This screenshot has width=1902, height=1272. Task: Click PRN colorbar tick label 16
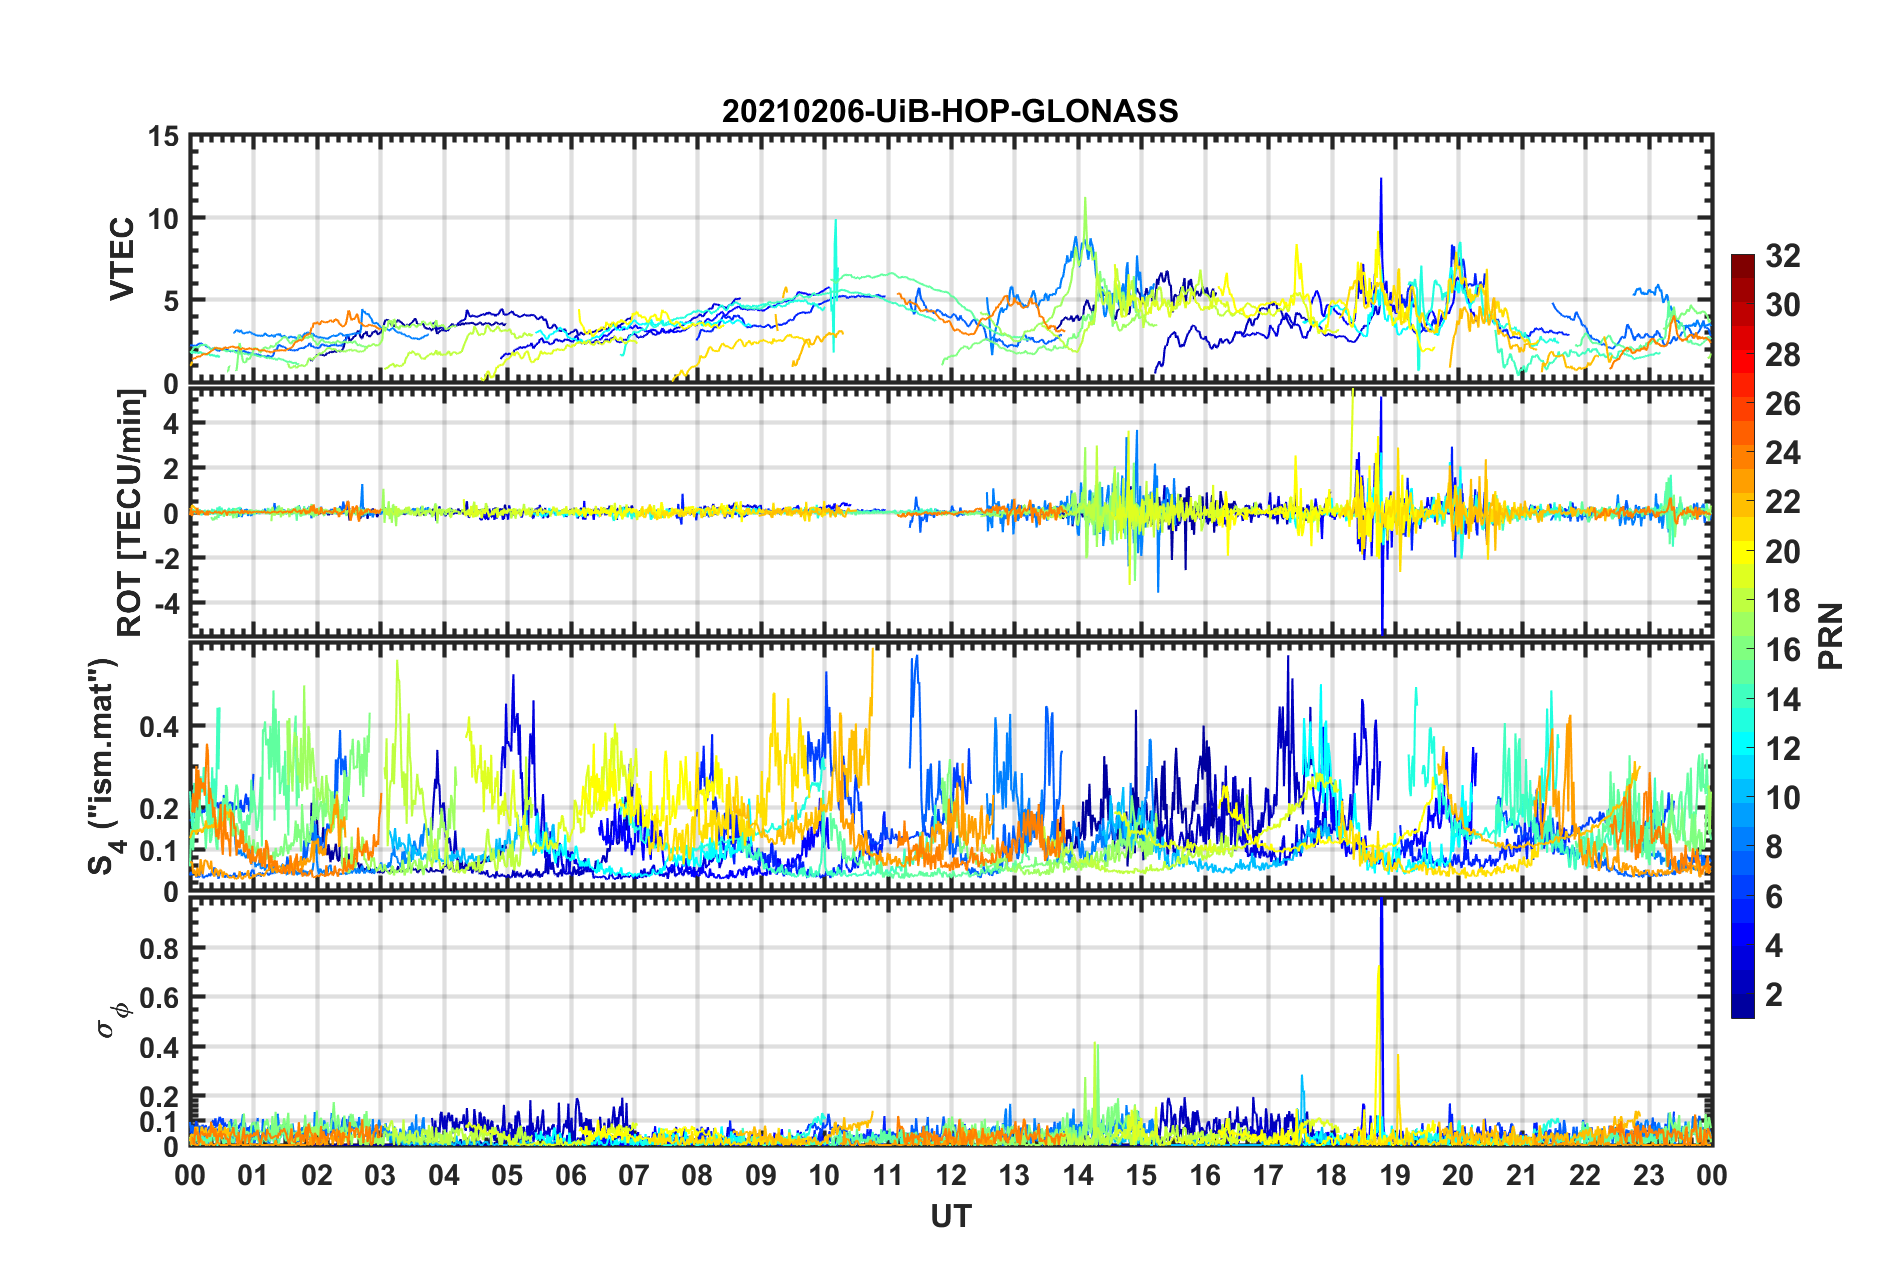tap(1782, 650)
